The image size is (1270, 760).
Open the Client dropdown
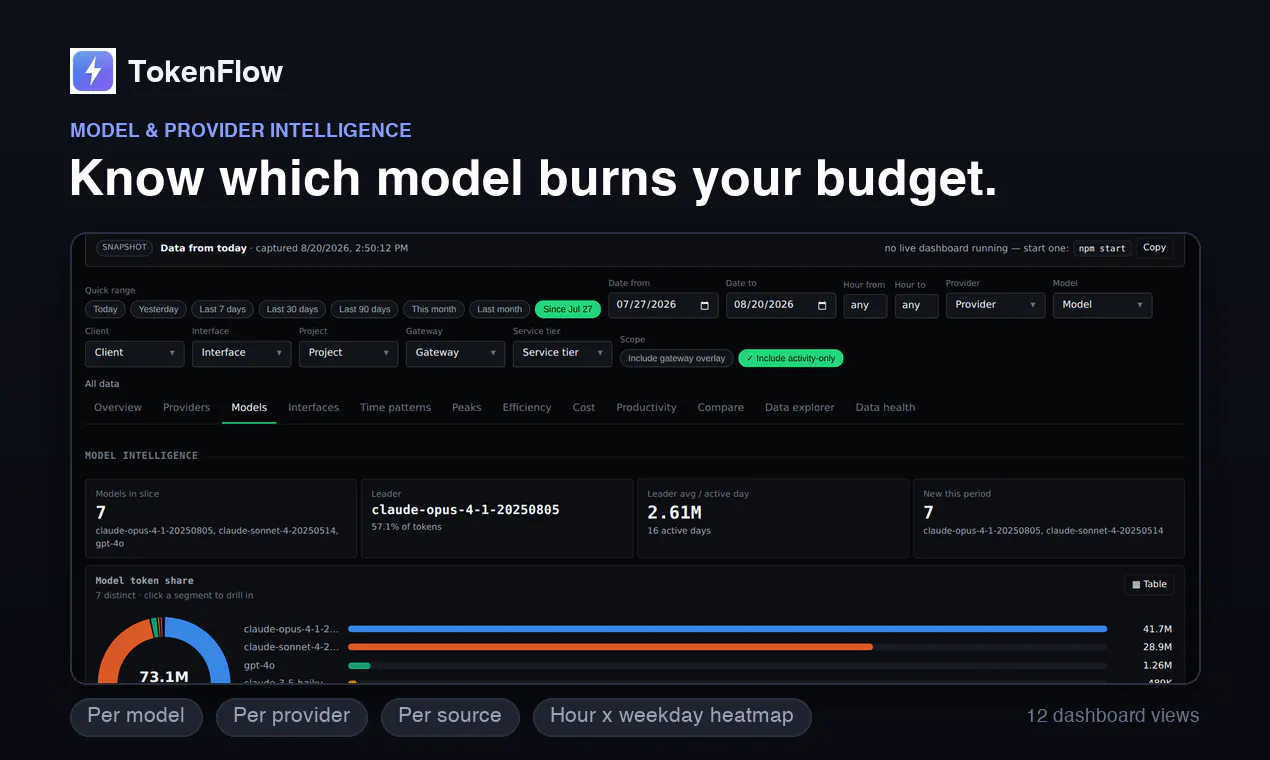(134, 353)
